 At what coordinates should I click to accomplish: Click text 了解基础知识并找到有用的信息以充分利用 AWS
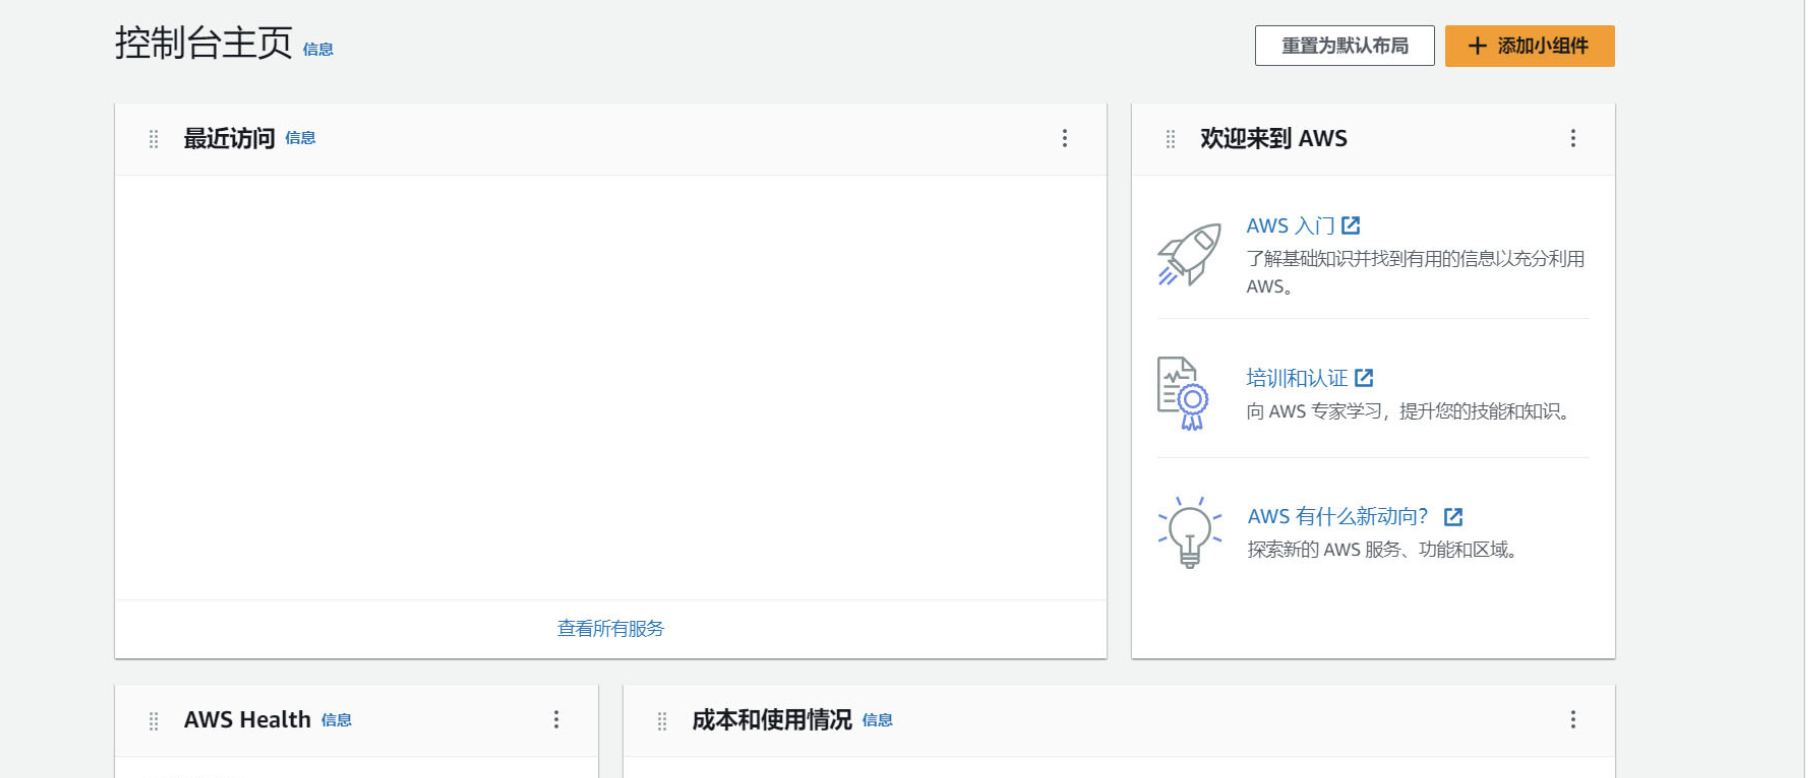click(1415, 272)
